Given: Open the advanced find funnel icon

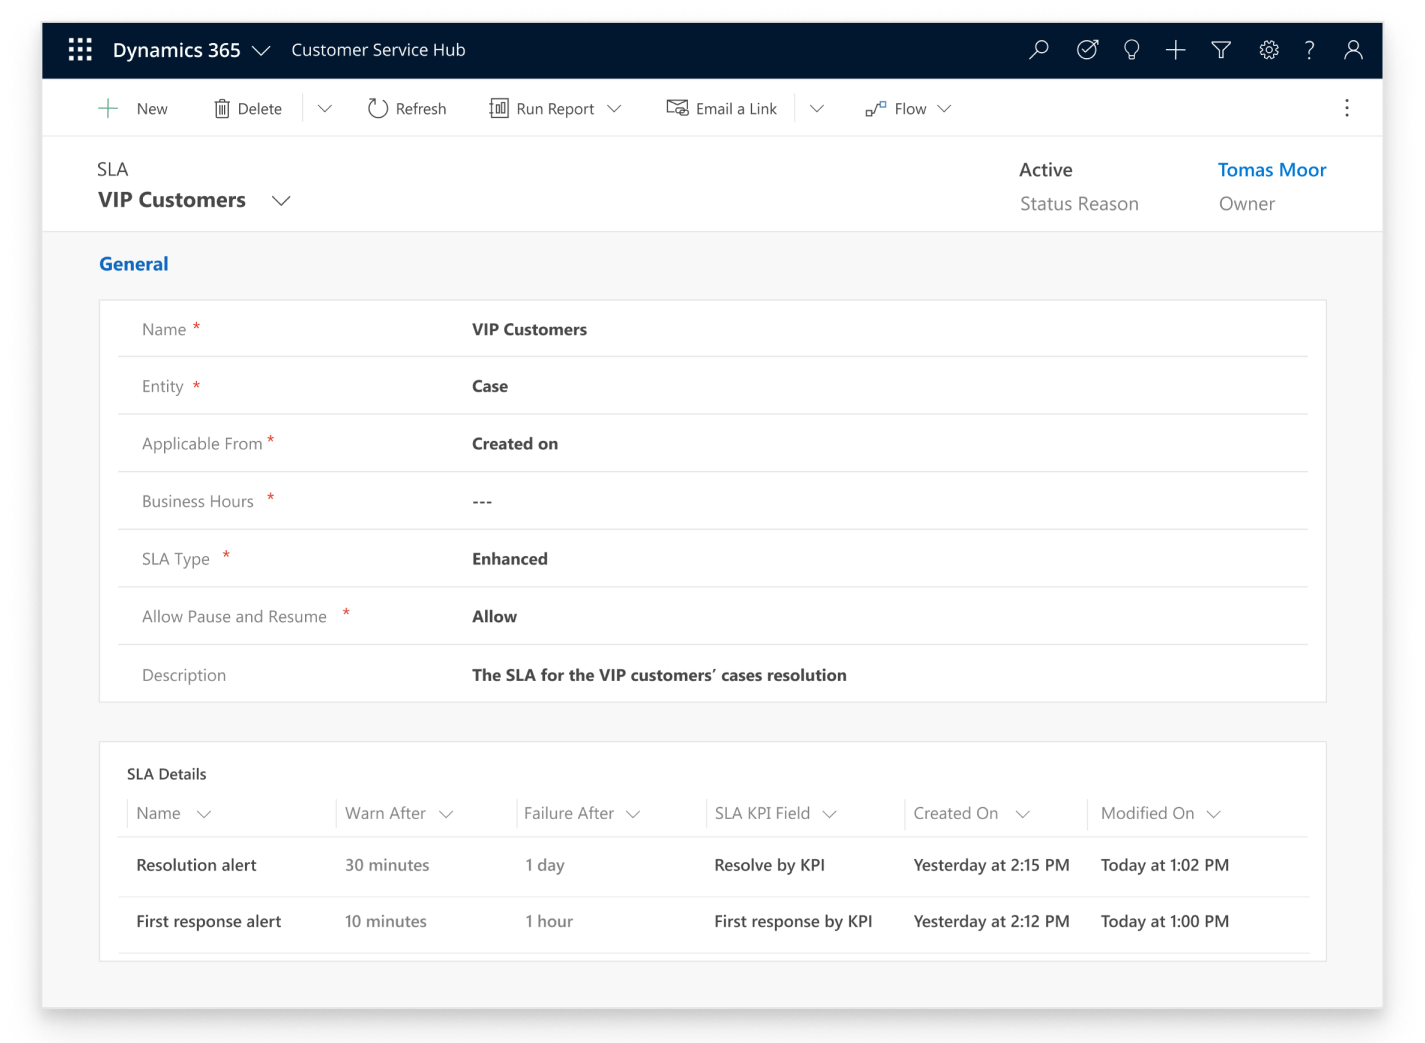Looking at the screenshot, I should [x=1221, y=50].
